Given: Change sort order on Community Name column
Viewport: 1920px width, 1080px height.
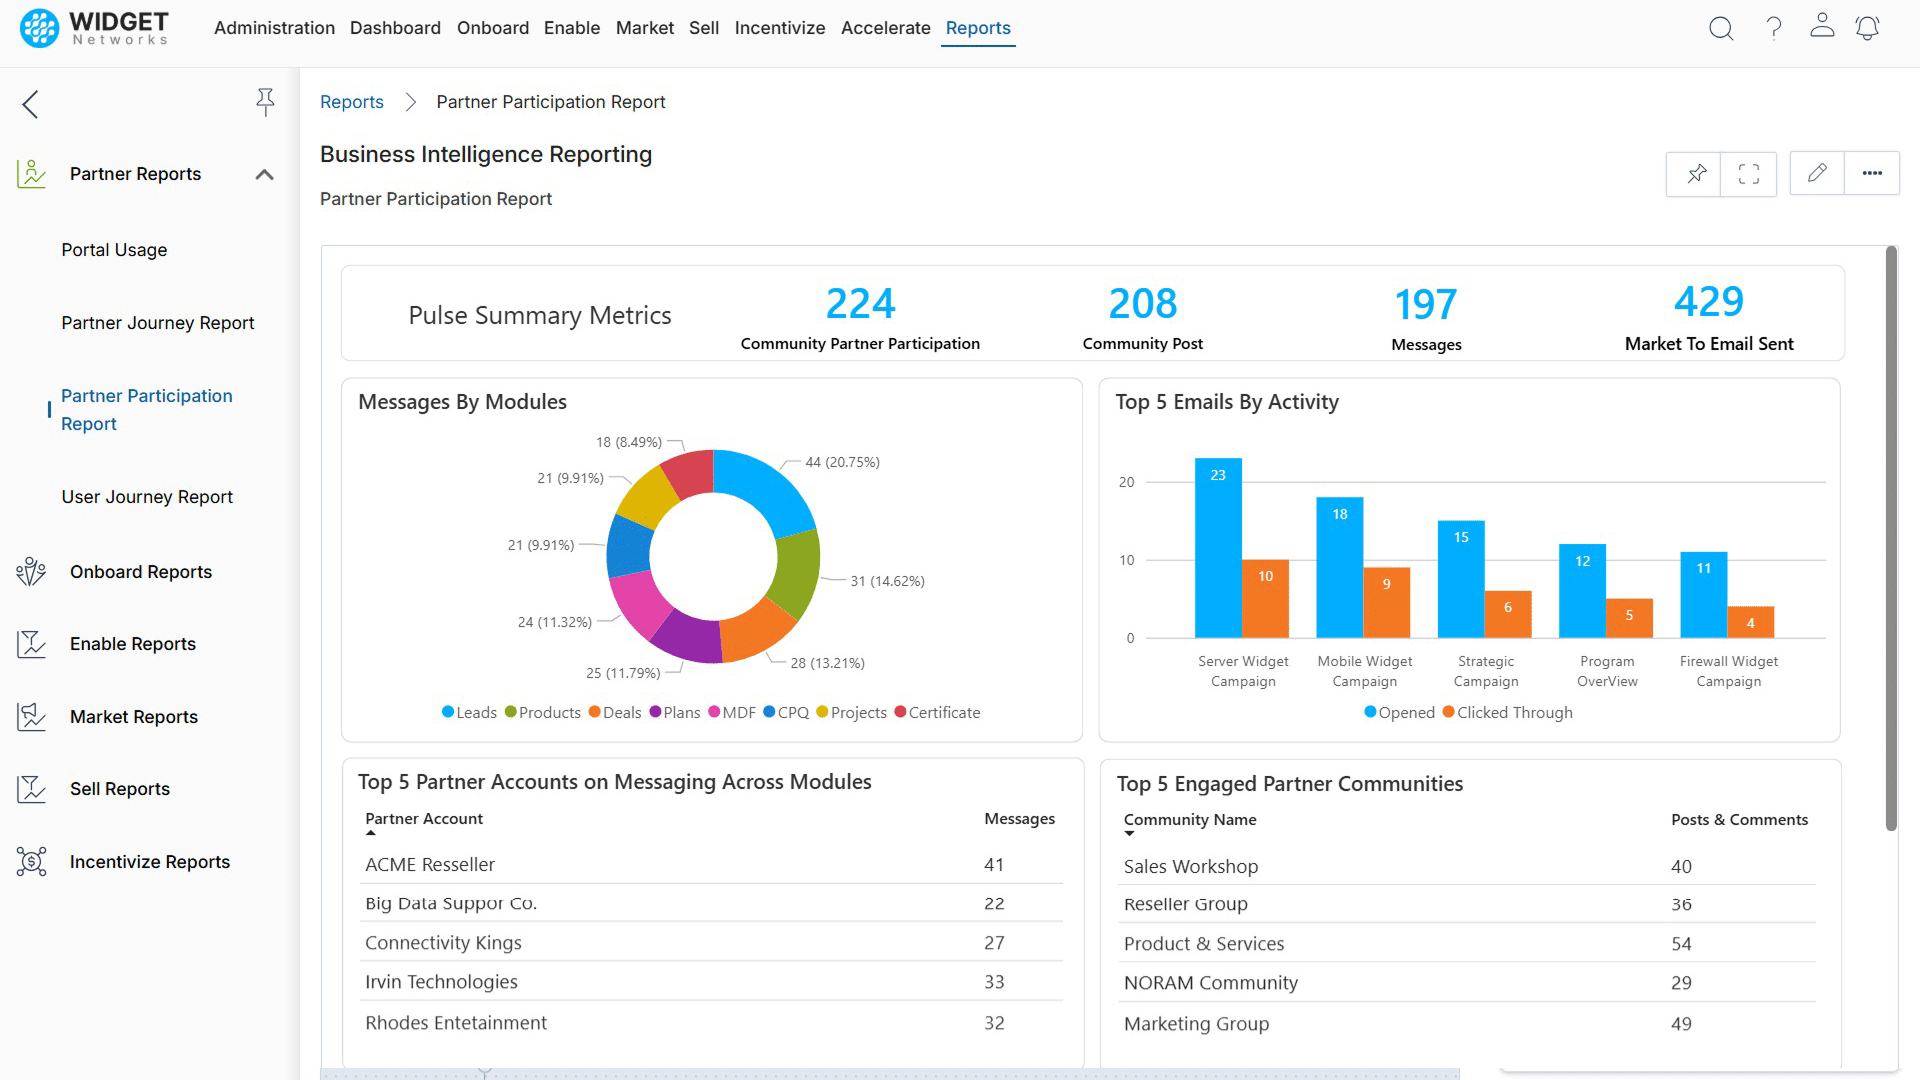Looking at the screenshot, I should pos(1189,819).
